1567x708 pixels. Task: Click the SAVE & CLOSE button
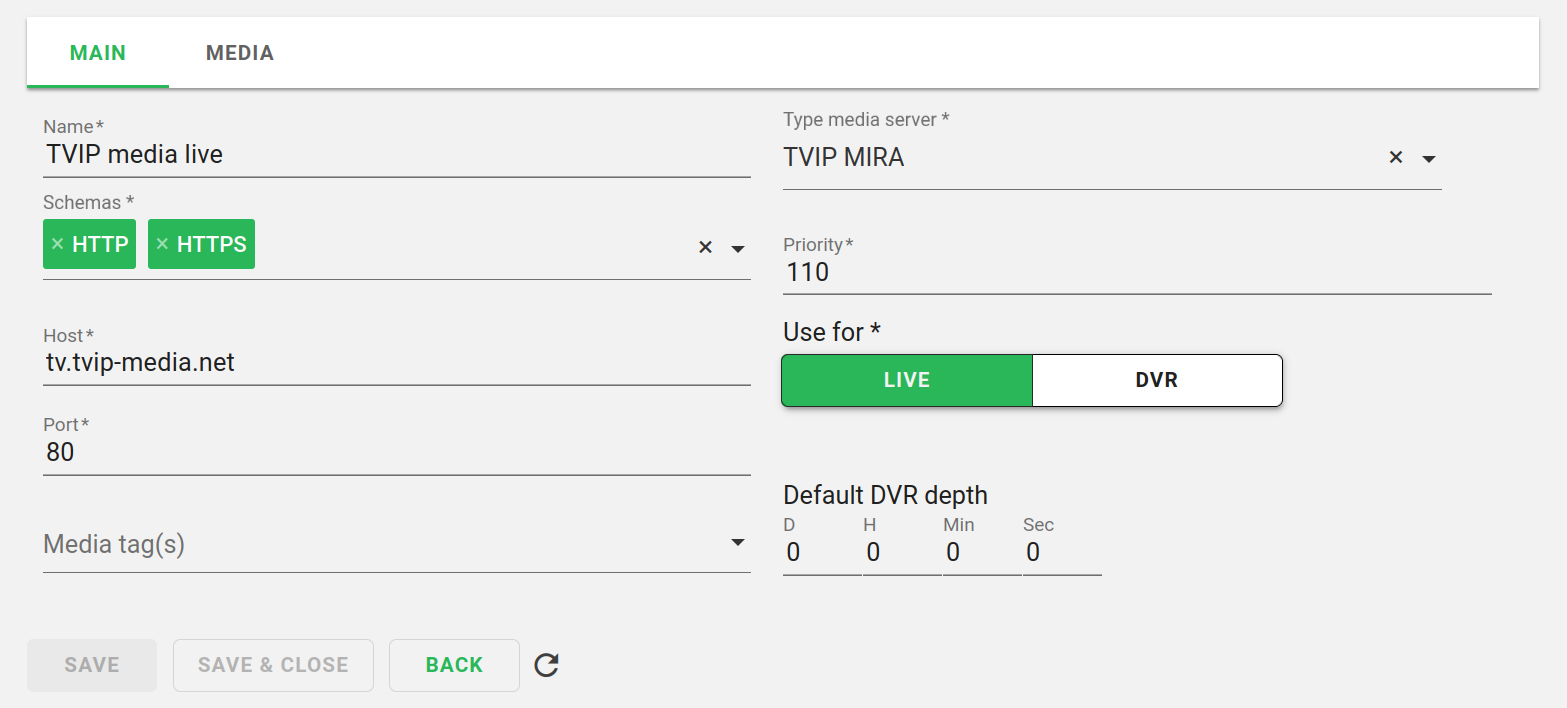click(x=273, y=665)
